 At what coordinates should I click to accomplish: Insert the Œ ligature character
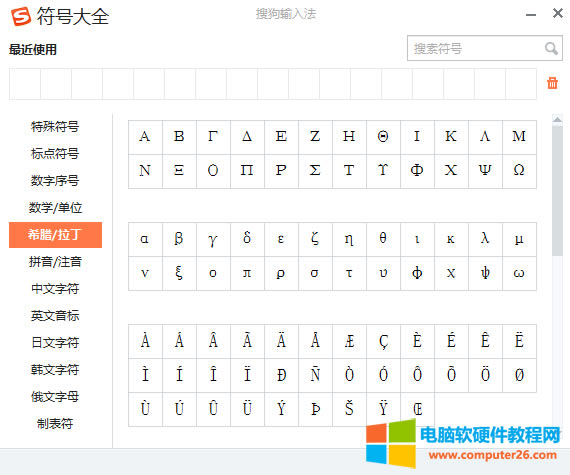pos(417,409)
